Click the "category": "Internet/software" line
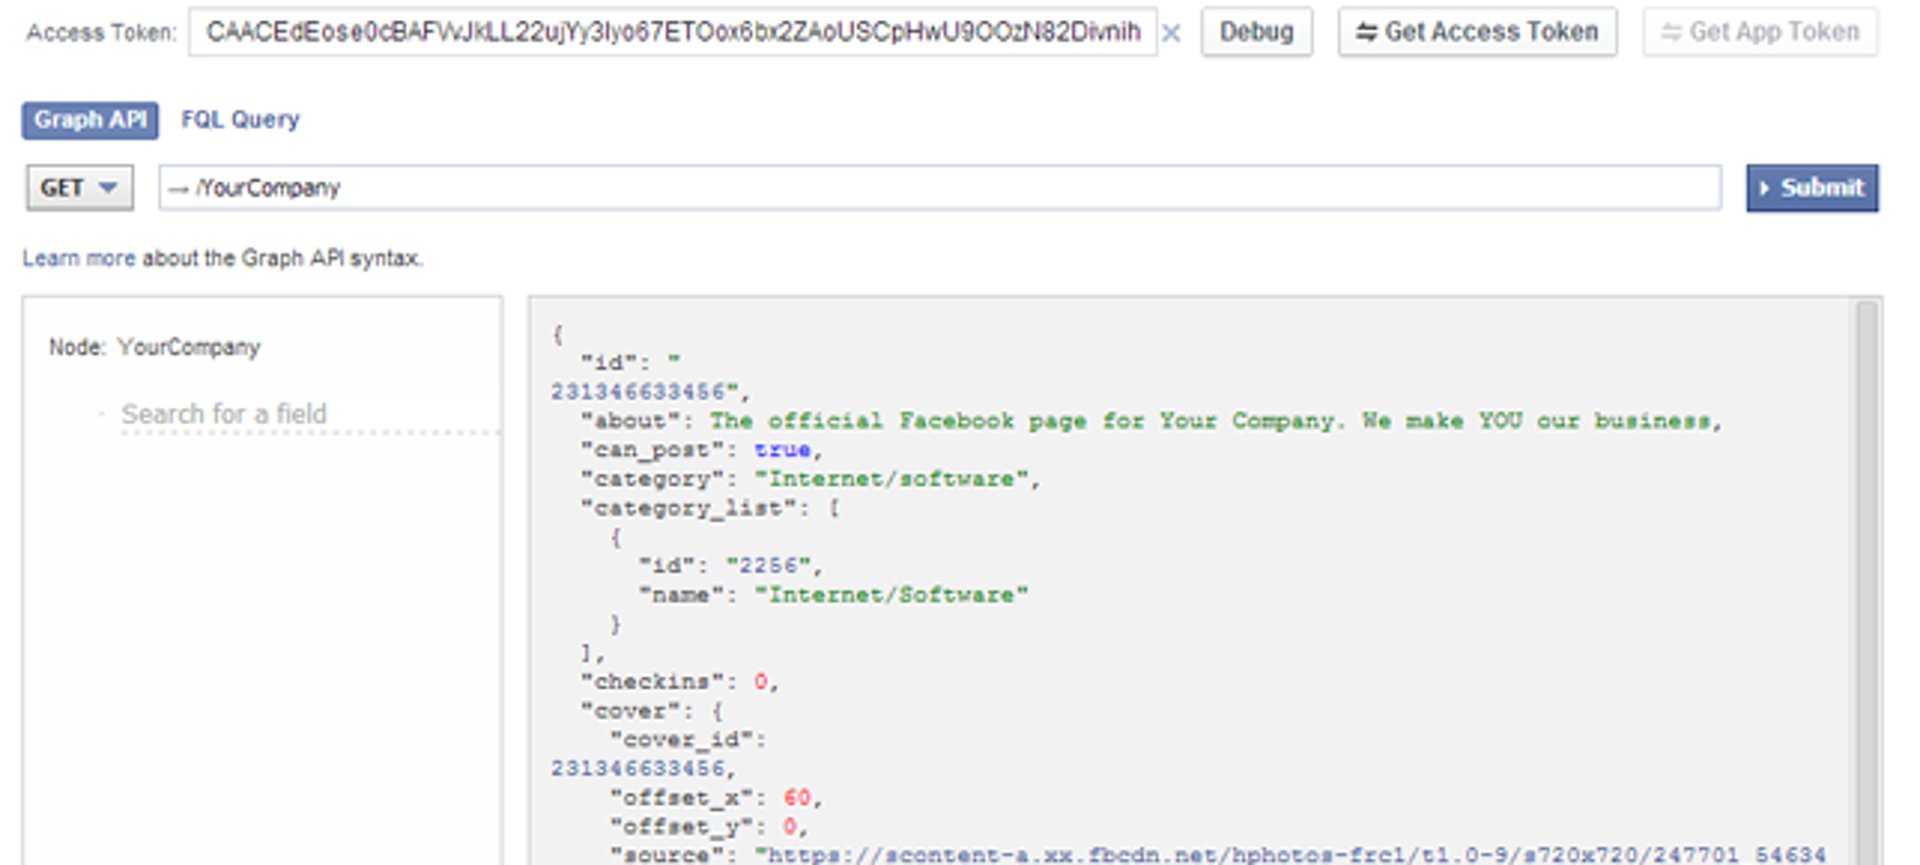Image resolution: width=1920 pixels, height=865 pixels. pos(811,479)
